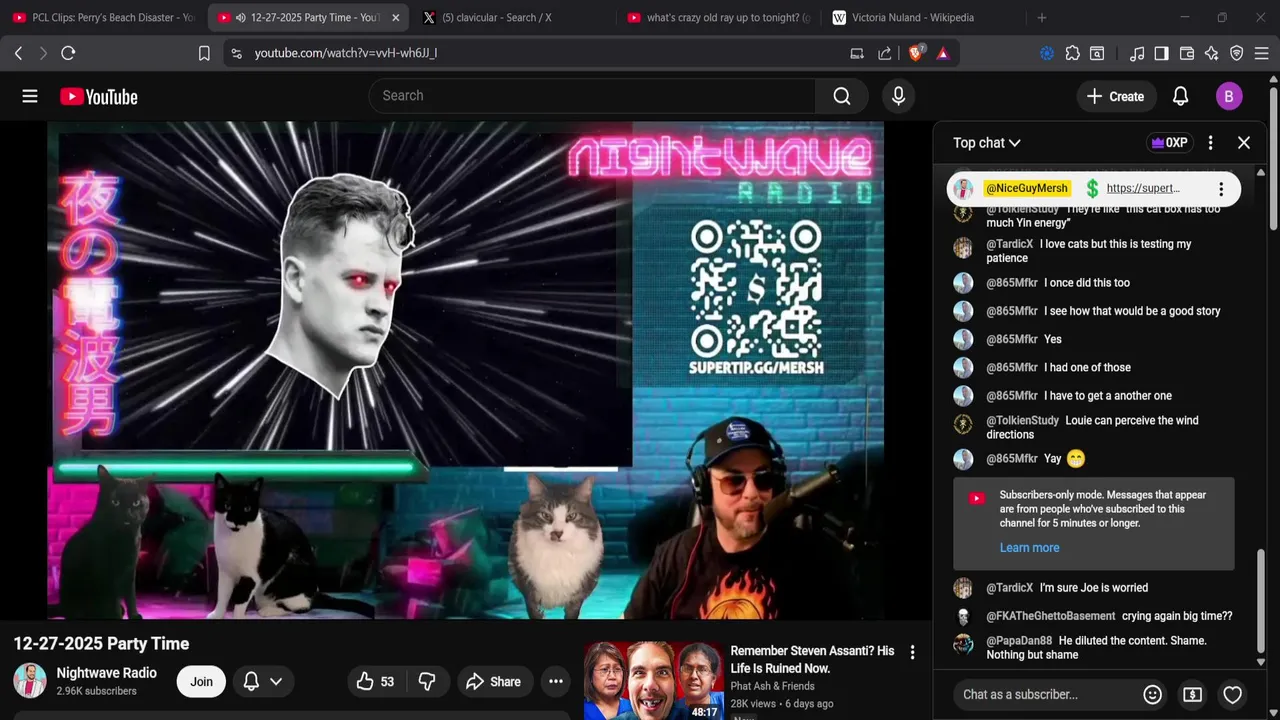The image size is (1280, 720).
Task: Join the Nightwave Radio channel
Action: (202, 682)
